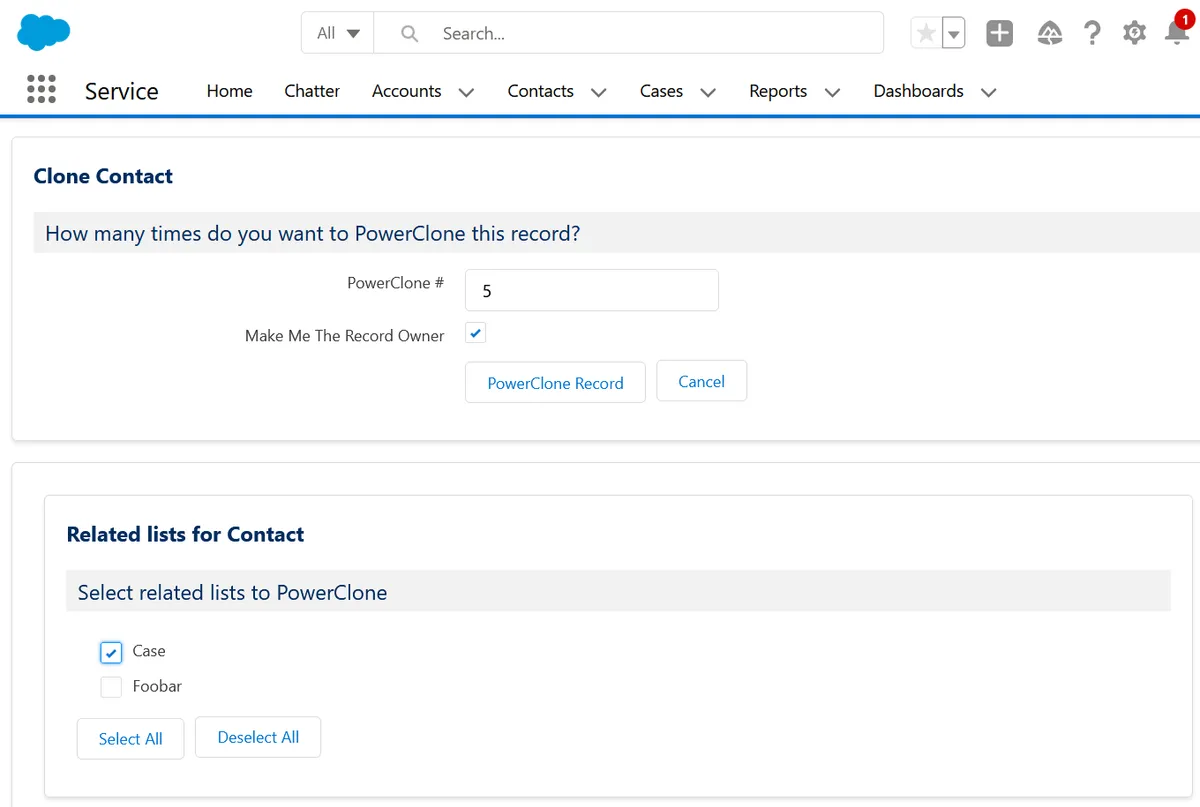Viewport: 1200px width, 807px height.
Task: Expand the Accounts tab chevron
Action: coord(466,92)
